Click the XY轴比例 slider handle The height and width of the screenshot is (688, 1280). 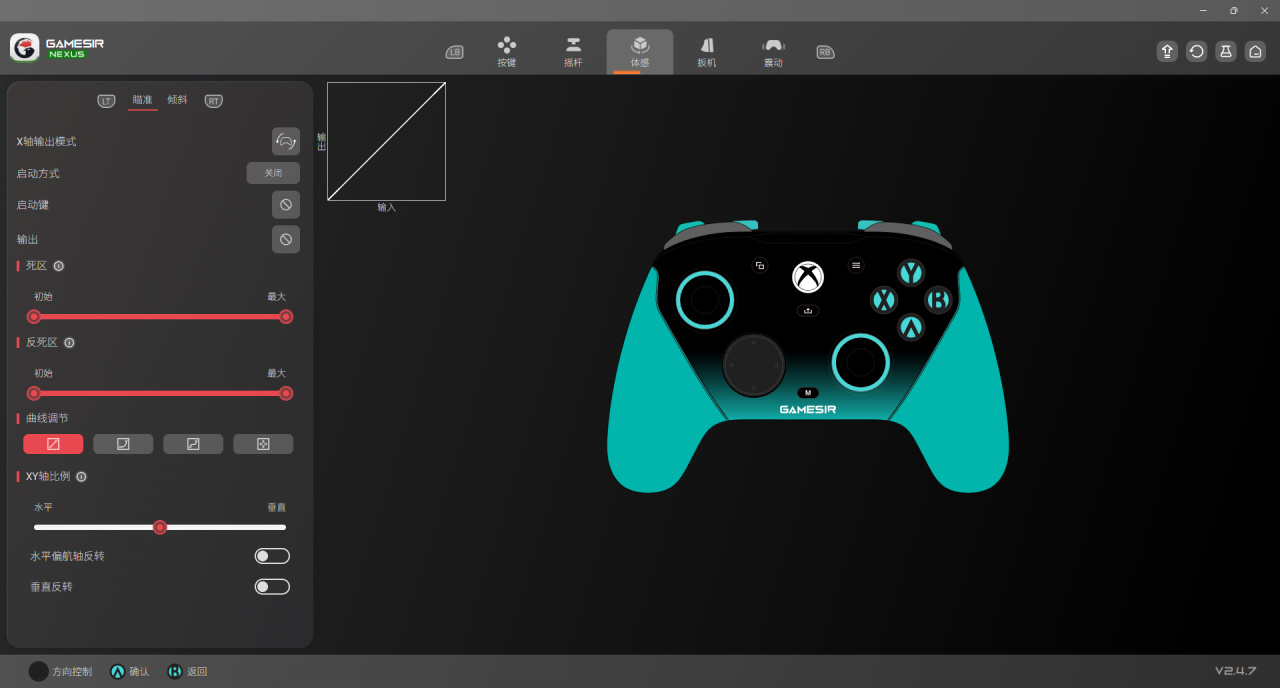pyautogui.click(x=160, y=527)
